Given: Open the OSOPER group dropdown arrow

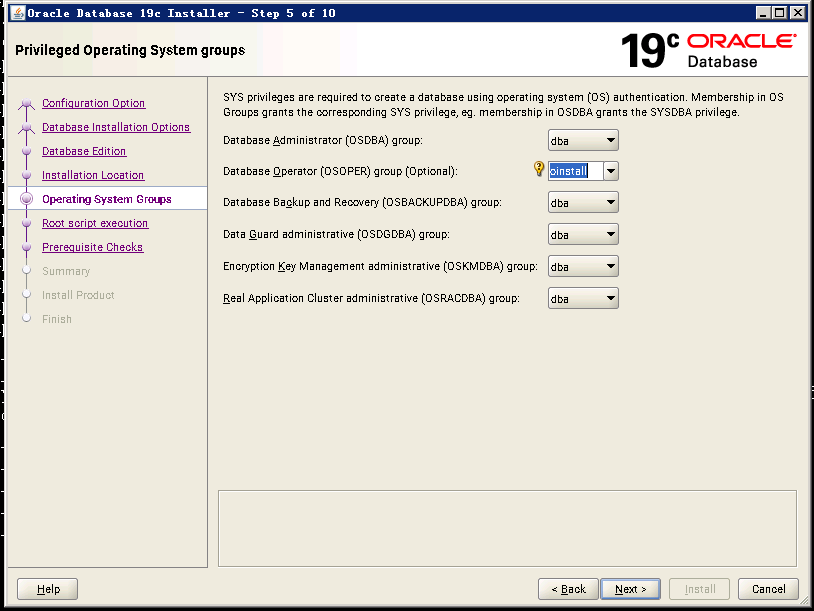Looking at the screenshot, I should click(x=611, y=171).
